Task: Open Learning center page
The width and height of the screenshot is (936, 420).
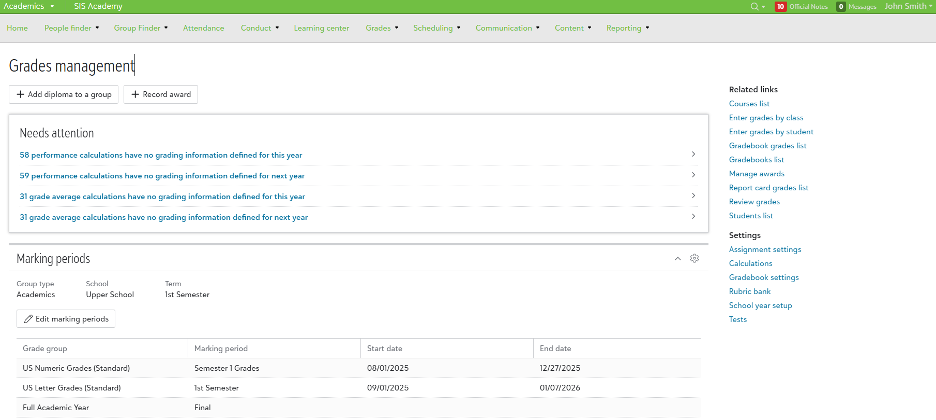Action: tap(321, 28)
